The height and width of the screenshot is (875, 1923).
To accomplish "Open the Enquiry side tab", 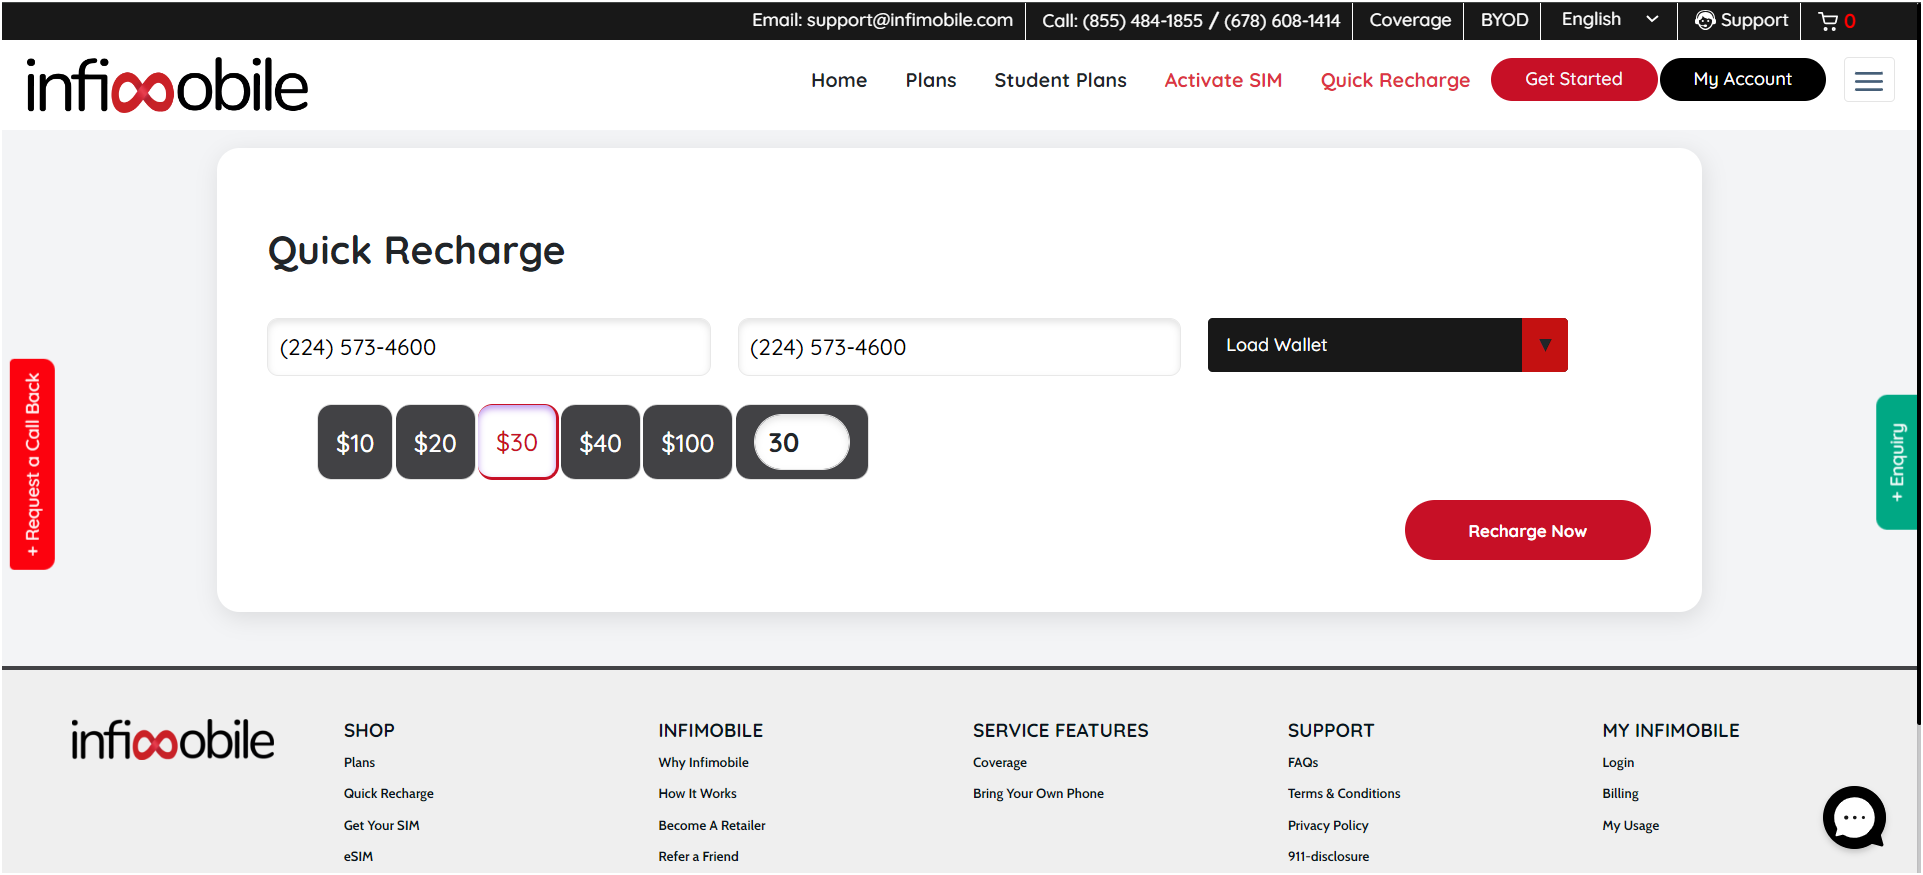I will coord(1896,462).
